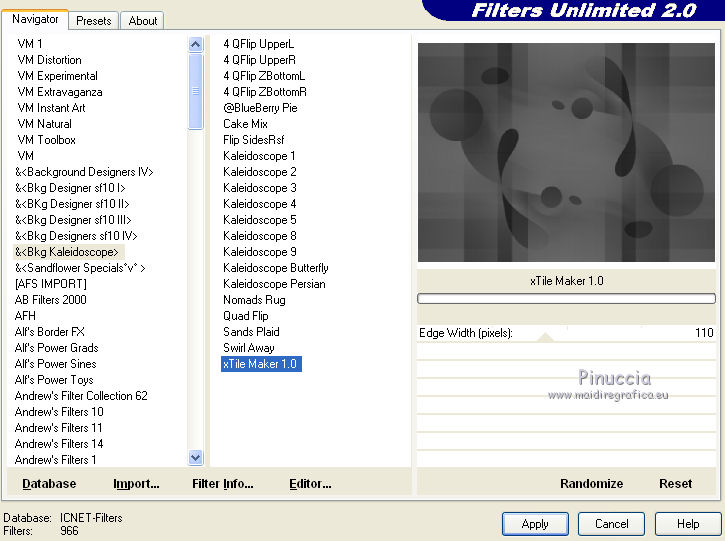This screenshot has width=725, height=541.
Task: Select the xTile Maker 1.0 filter
Action: [261, 364]
